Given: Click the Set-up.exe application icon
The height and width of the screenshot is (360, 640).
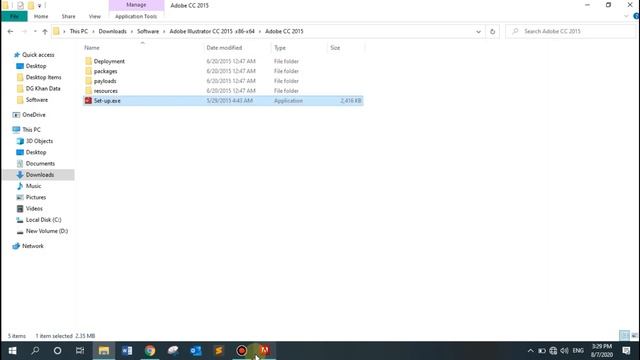Looking at the screenshot, I should click(x=88, y=100).
